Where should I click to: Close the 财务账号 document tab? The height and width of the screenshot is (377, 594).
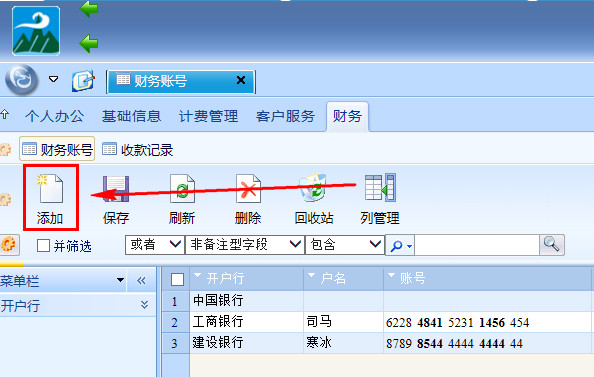(241, 80)
